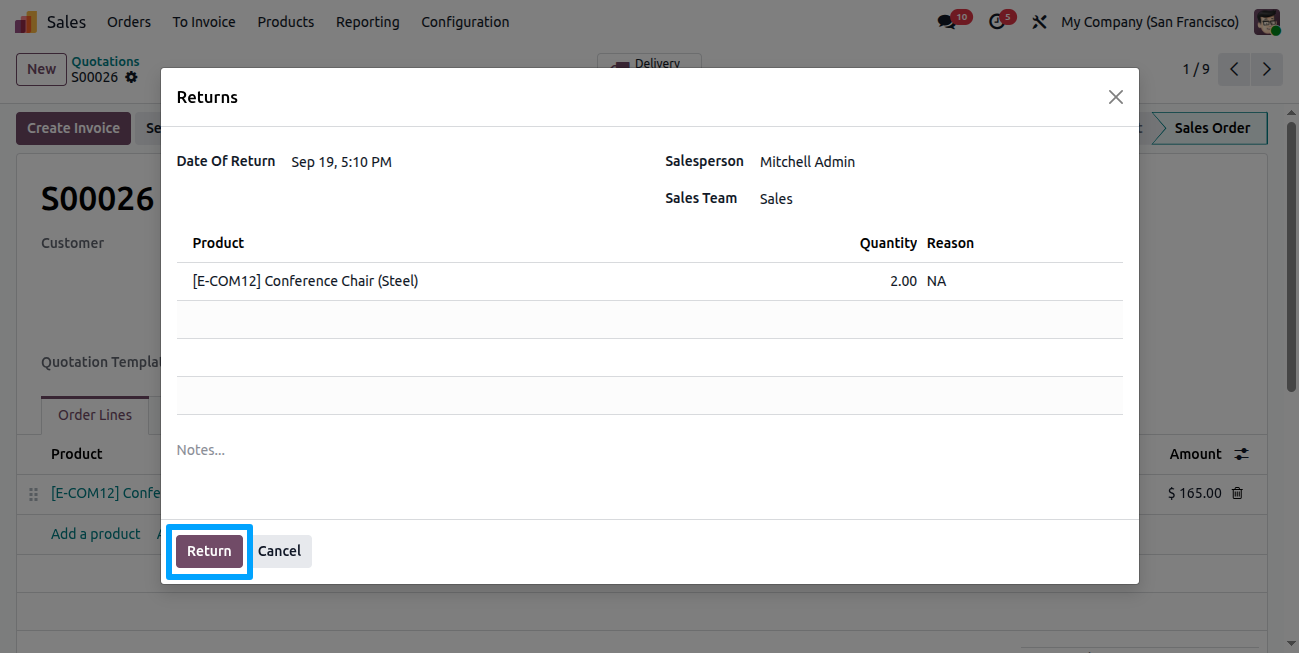Viewport: 1299px width, 653px height.
Task: Open the Reporting menu
Action: 367,22
